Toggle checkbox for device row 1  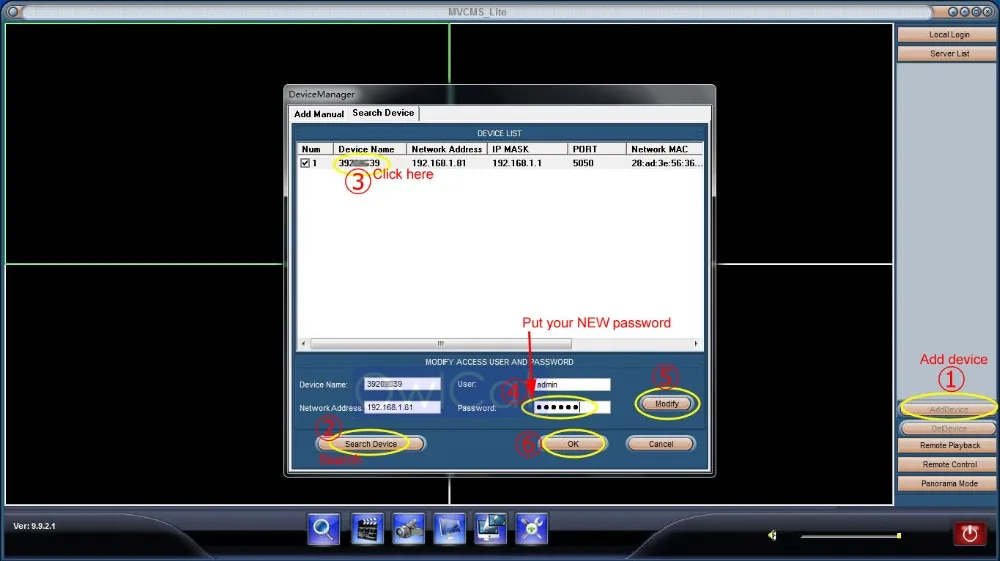305,163
